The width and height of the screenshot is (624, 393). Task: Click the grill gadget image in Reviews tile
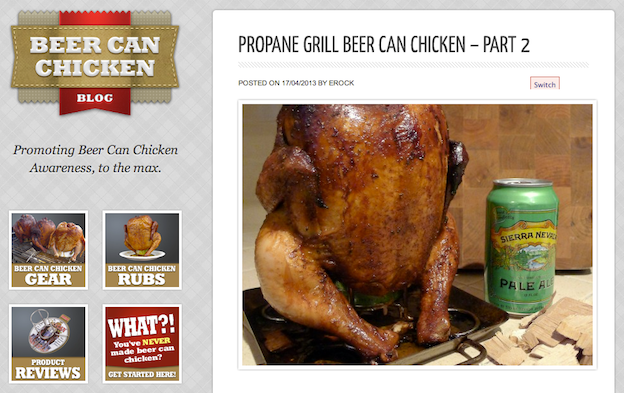[48, 332]
